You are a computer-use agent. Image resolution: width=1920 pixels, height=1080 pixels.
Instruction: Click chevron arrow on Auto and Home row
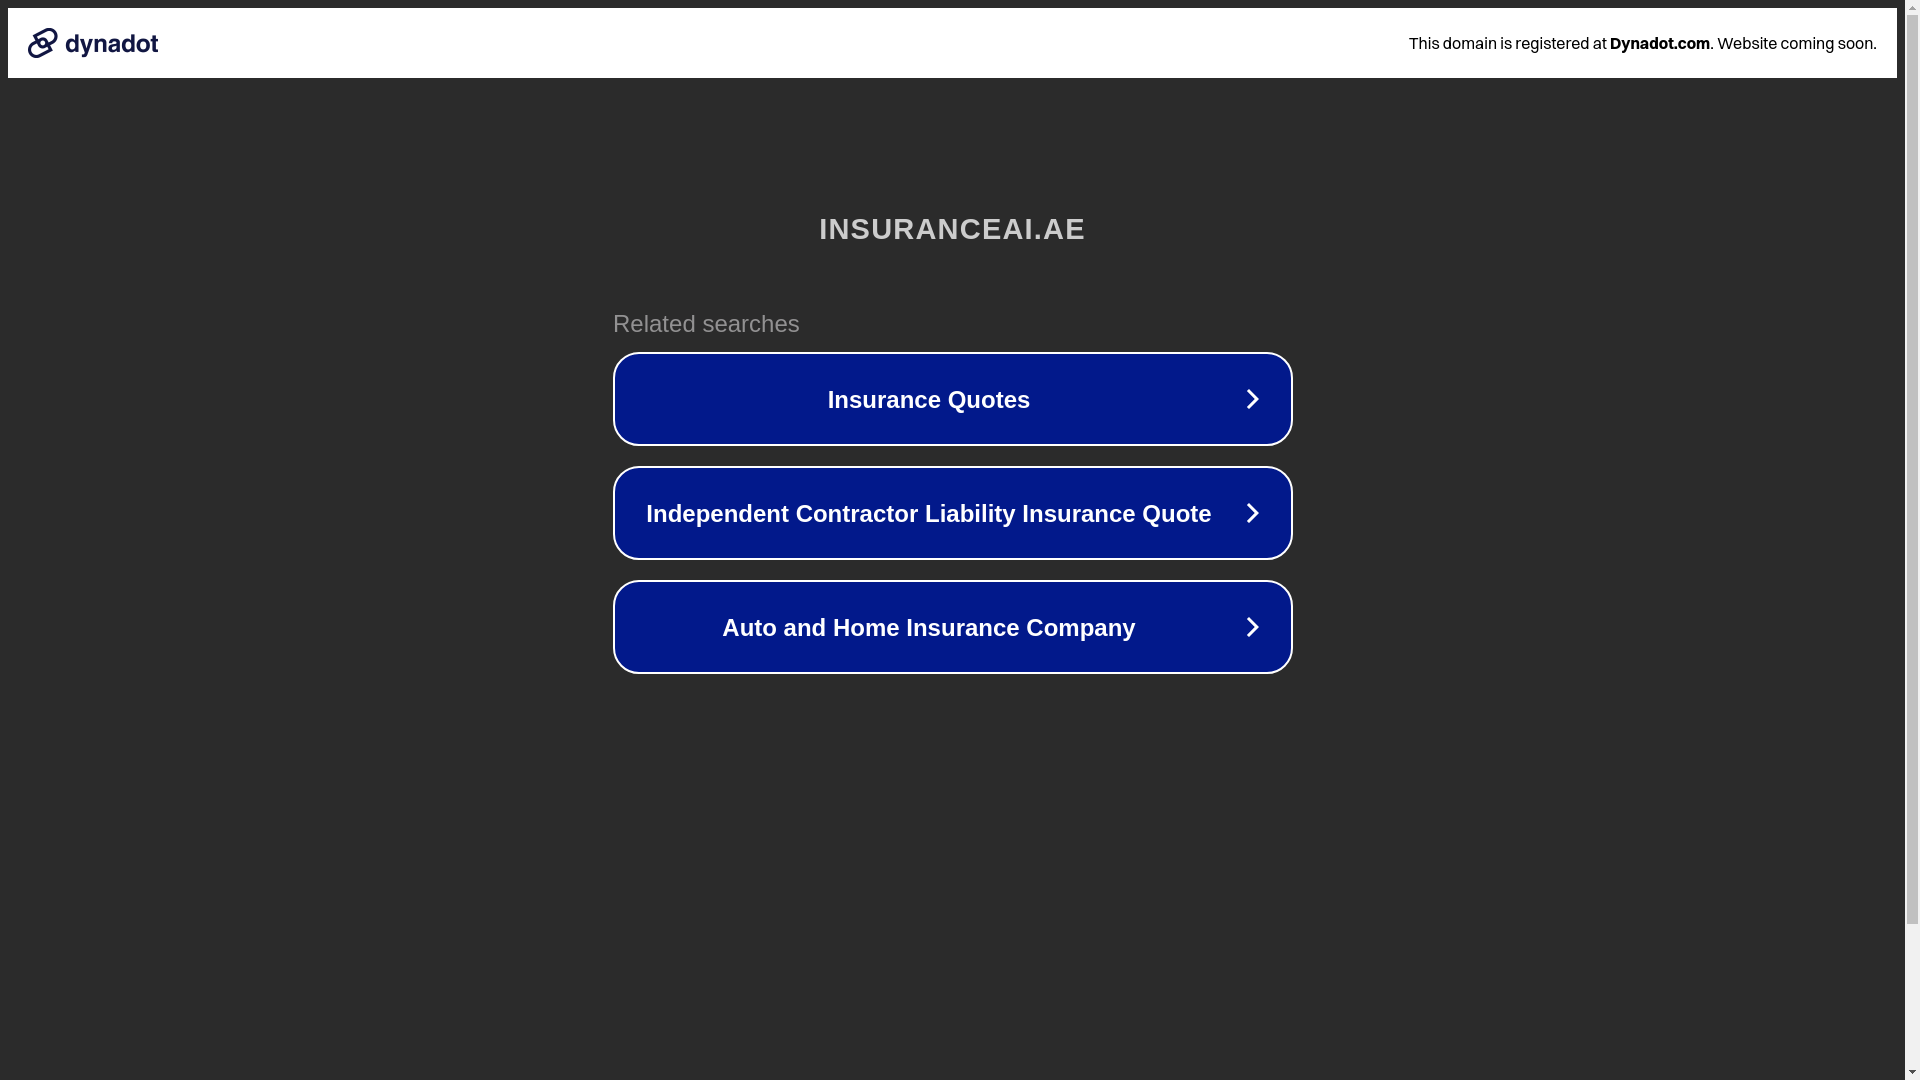(x=1252, y=627)
